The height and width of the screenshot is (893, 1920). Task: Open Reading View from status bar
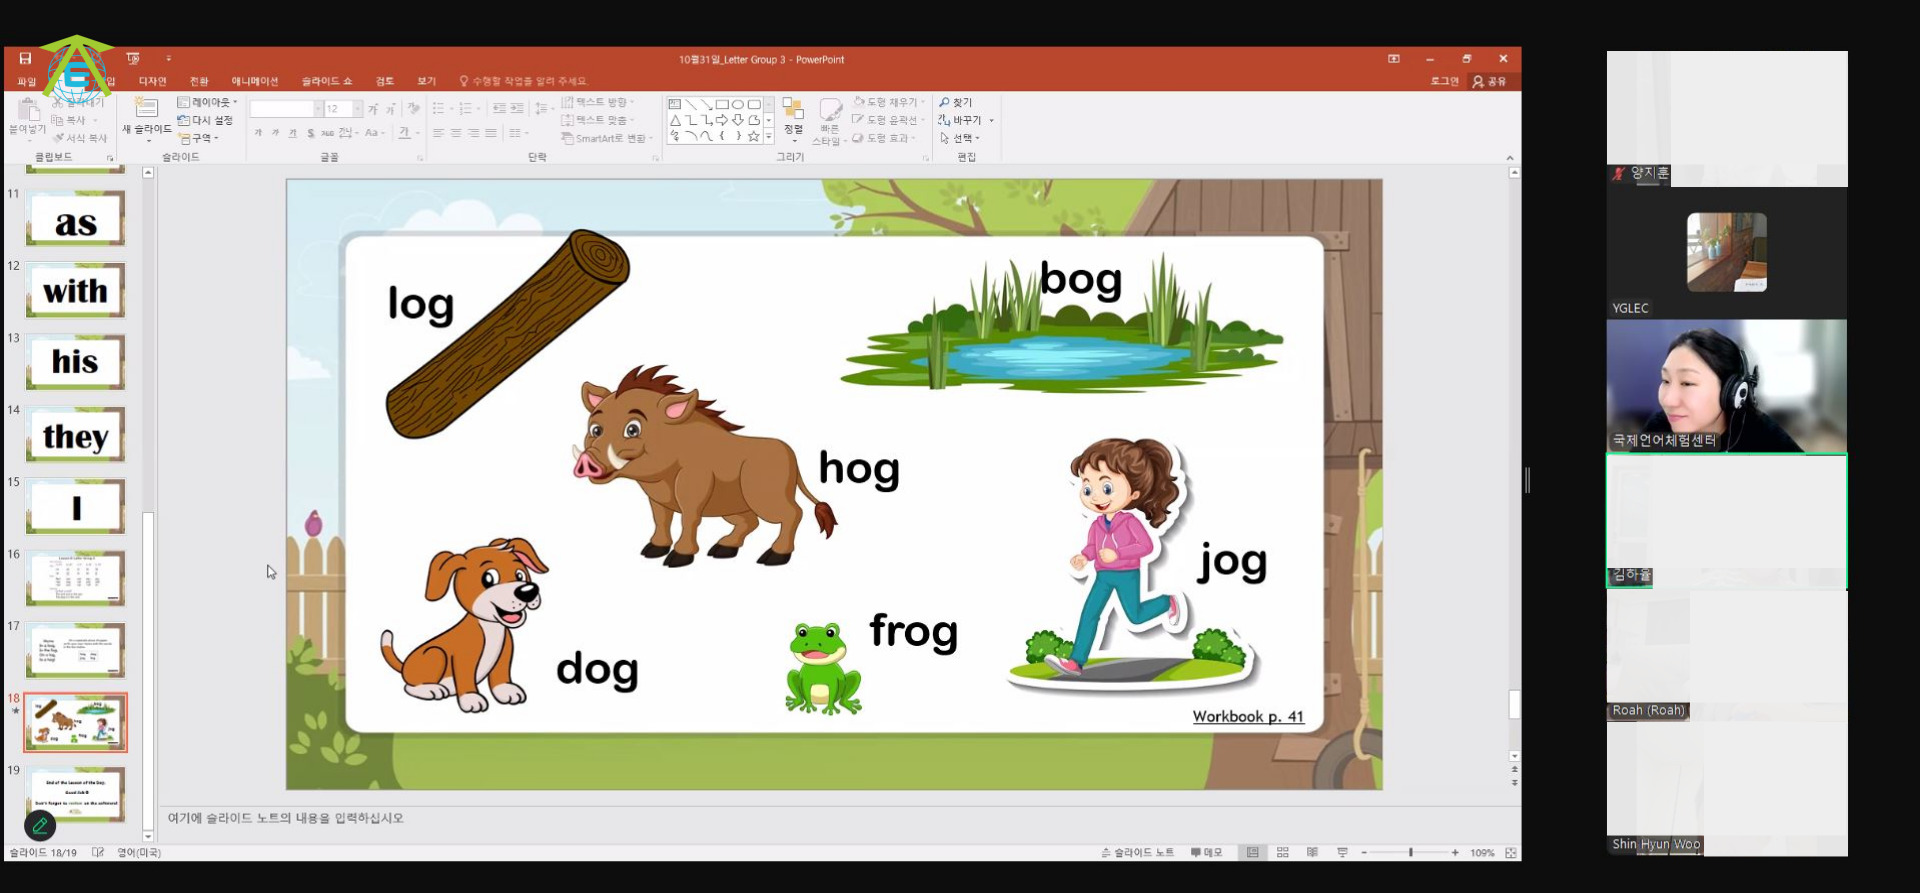1312,853
